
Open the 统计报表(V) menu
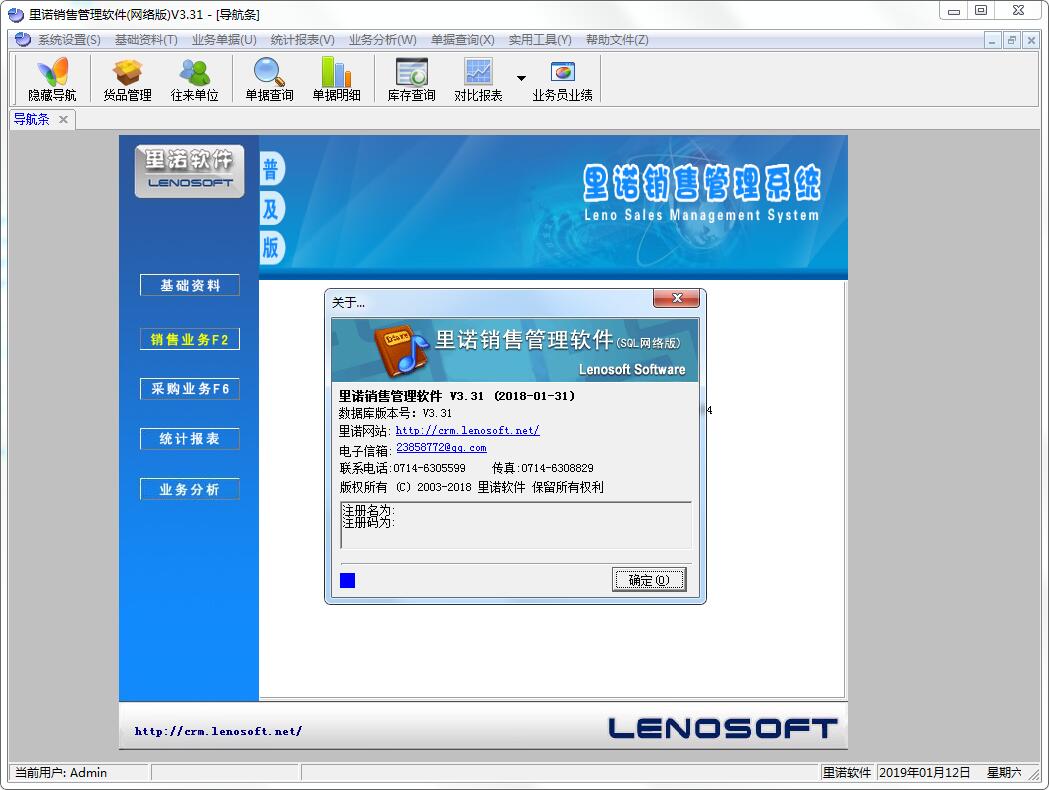(x=302, y=39)
